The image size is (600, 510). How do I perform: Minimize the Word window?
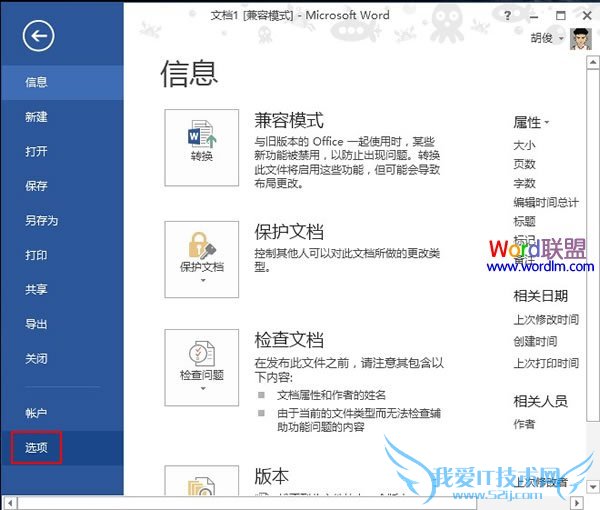[534, 16]
